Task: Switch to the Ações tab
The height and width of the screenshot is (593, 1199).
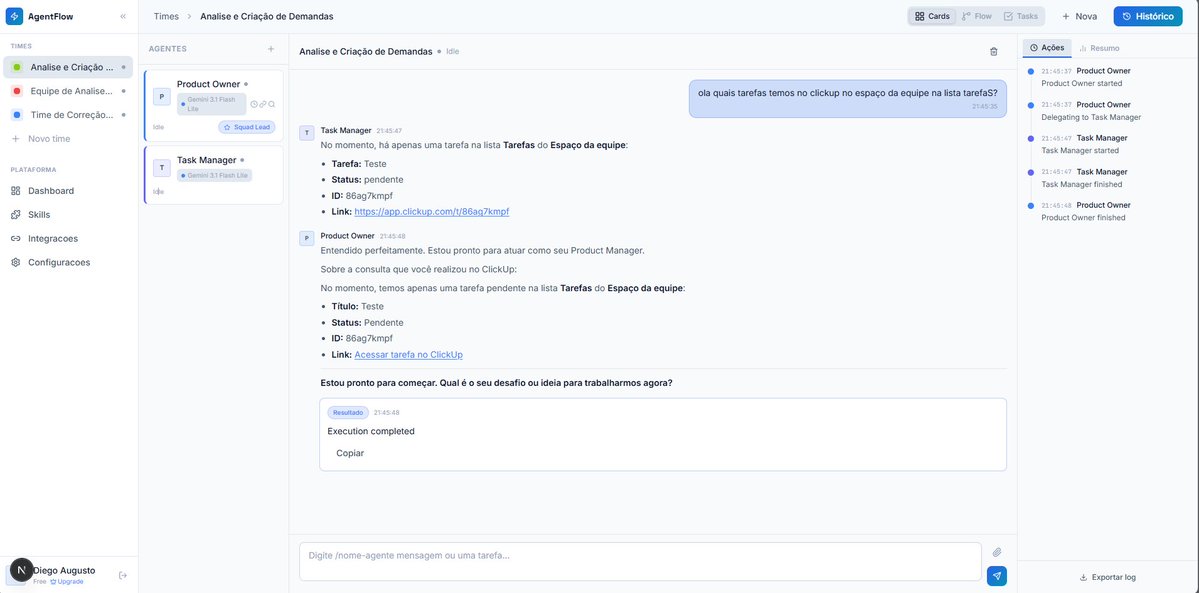Action: 1047,47
